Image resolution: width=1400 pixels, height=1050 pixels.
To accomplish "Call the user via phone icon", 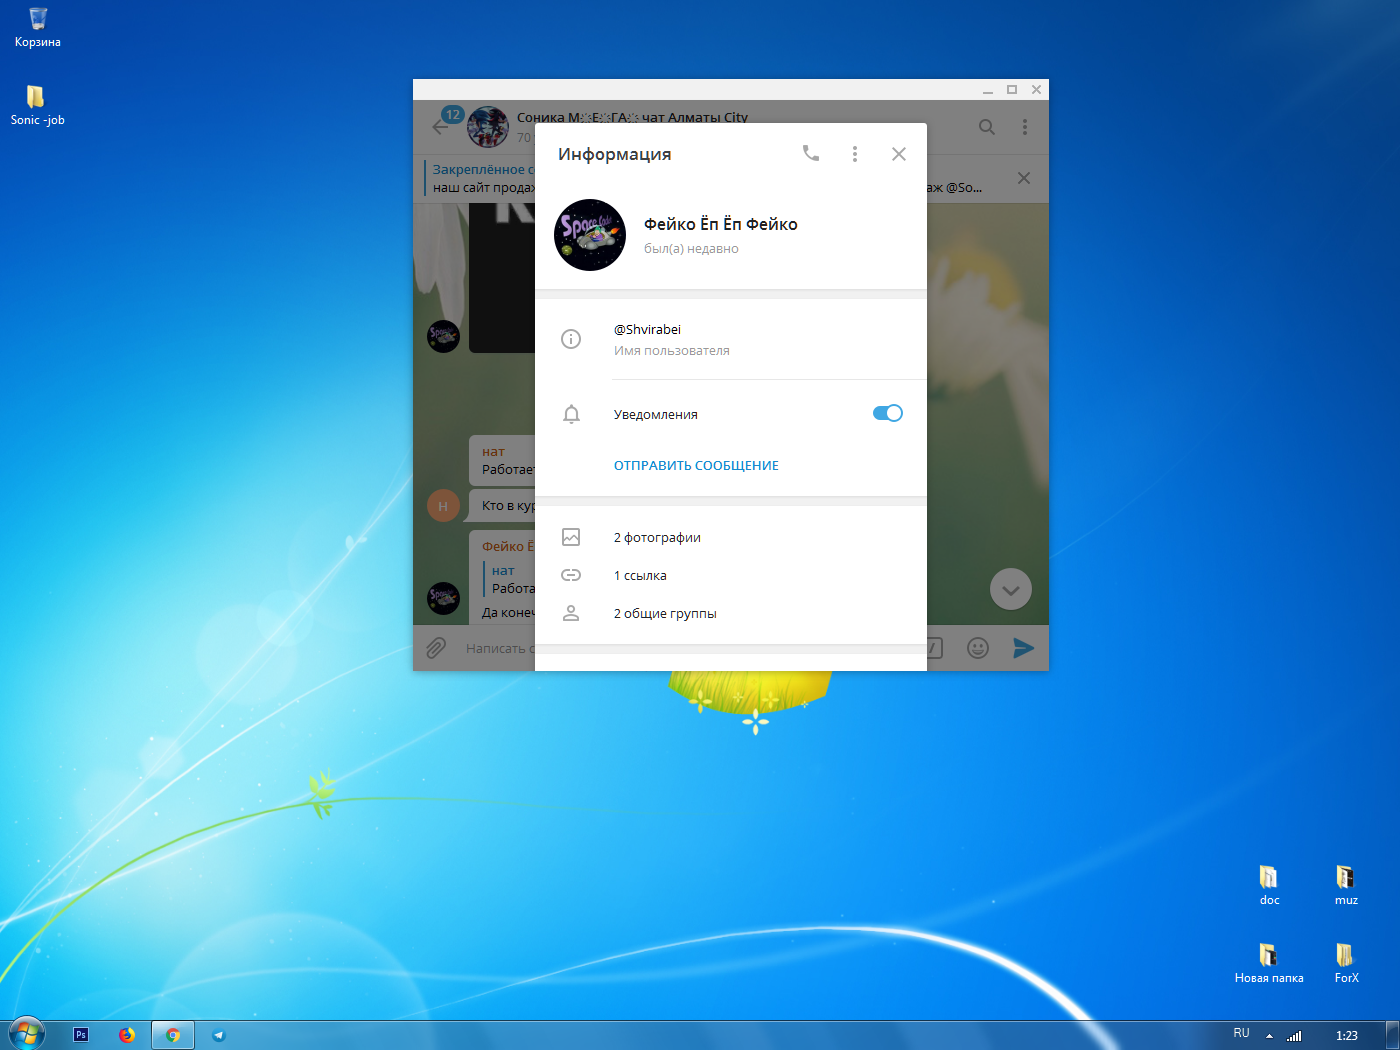I will coord(811,153).
